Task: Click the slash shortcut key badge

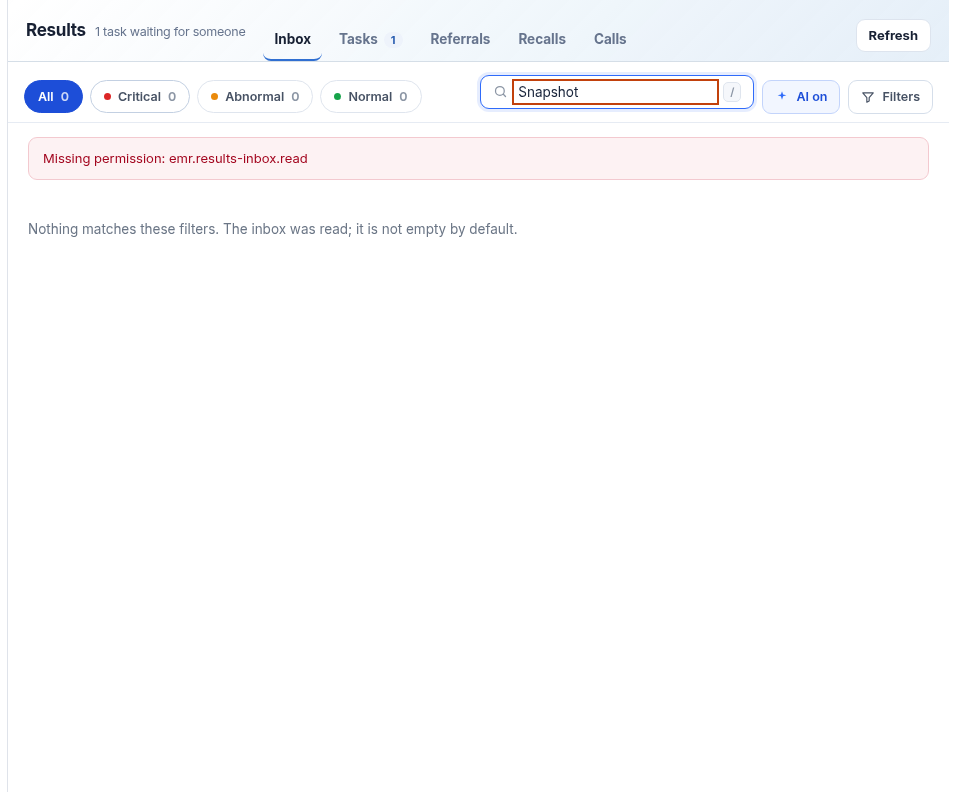Action: coord(732,92)
